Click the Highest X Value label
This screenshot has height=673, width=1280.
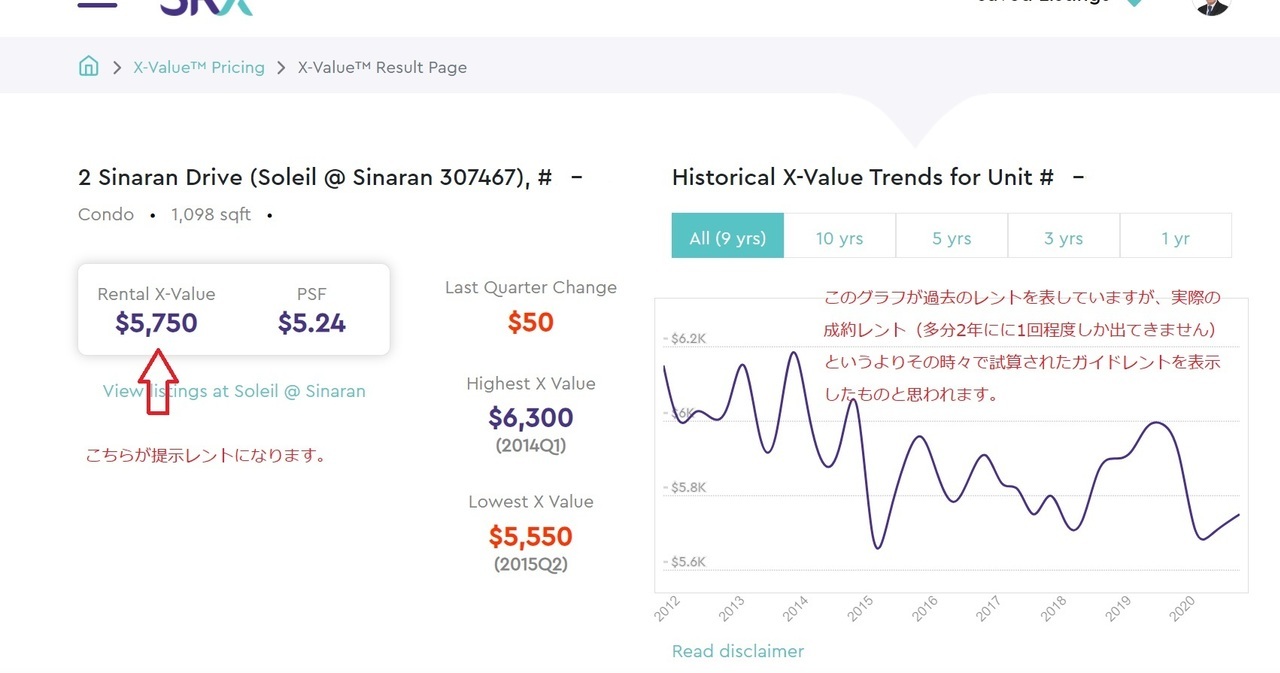[x=531, y=384]
